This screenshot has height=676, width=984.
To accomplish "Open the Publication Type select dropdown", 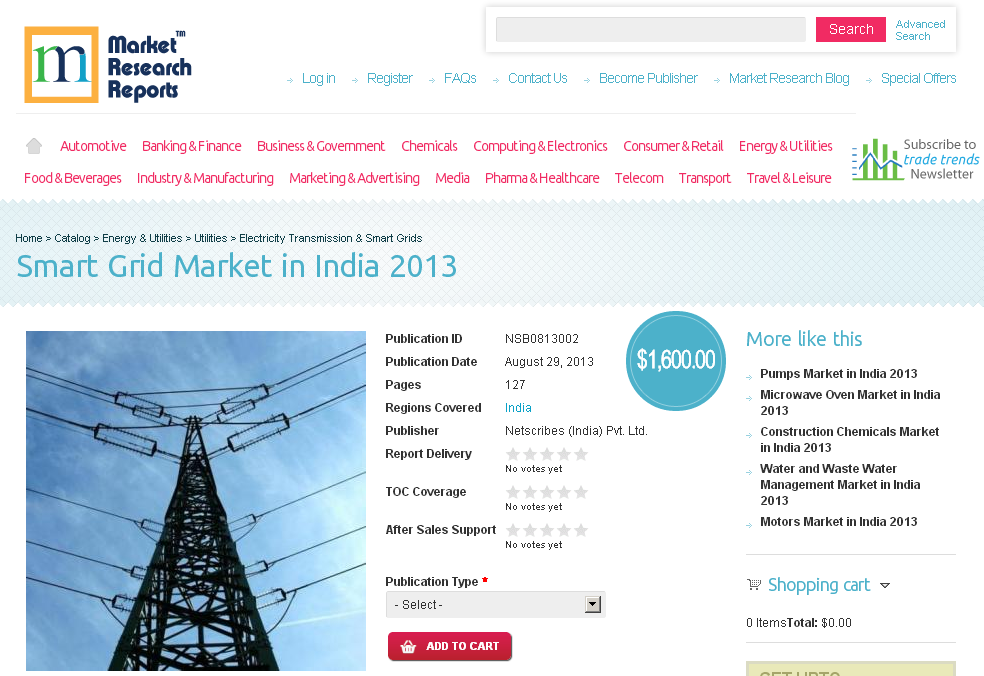I will 495,604.
